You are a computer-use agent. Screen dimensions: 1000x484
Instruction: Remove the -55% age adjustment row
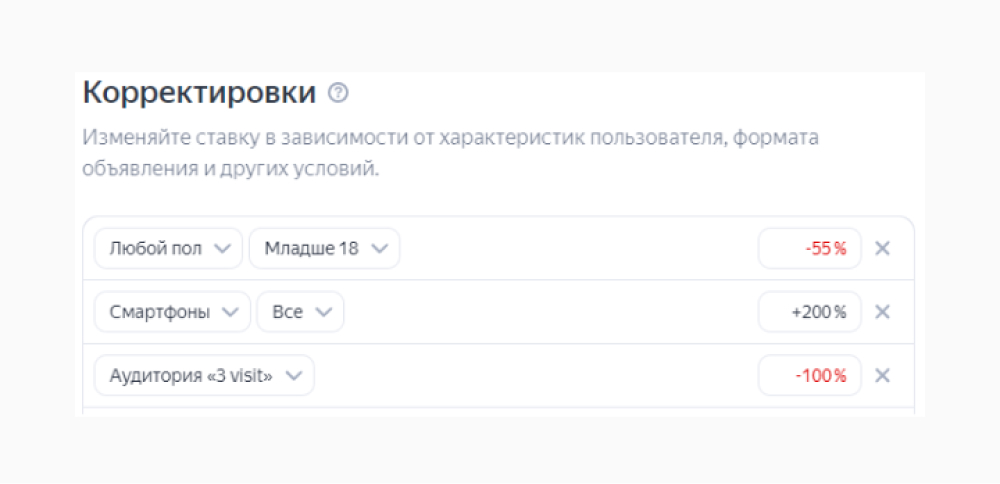pos(882,249)
